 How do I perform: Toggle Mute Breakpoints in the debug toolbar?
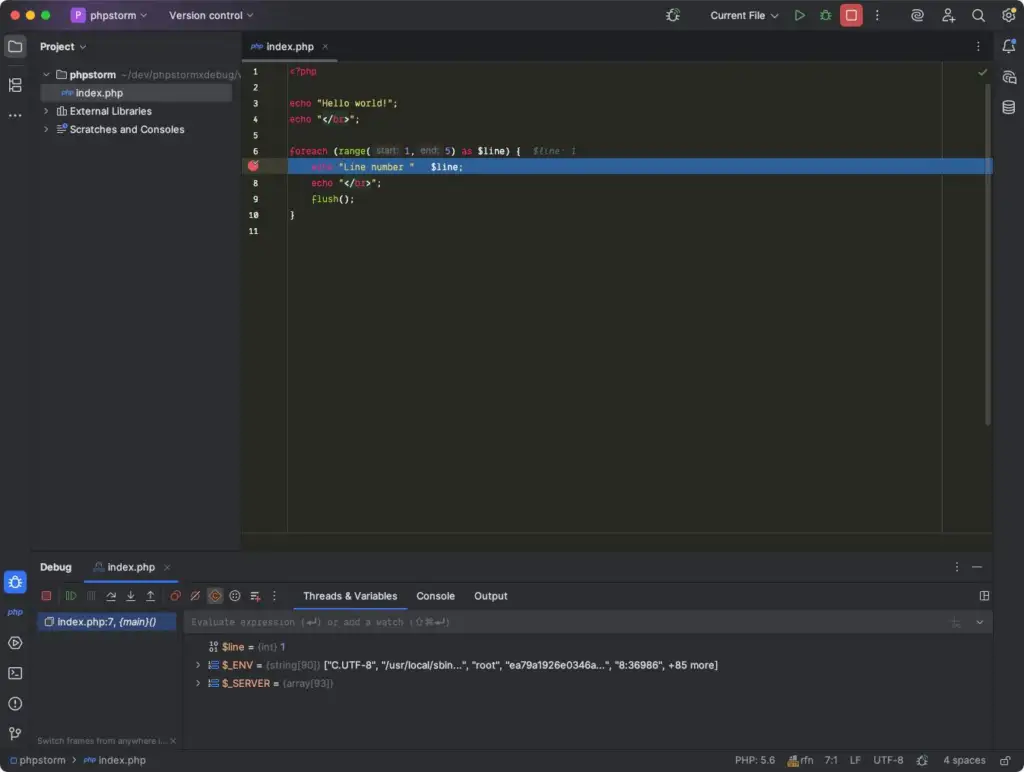coord(195,596)
